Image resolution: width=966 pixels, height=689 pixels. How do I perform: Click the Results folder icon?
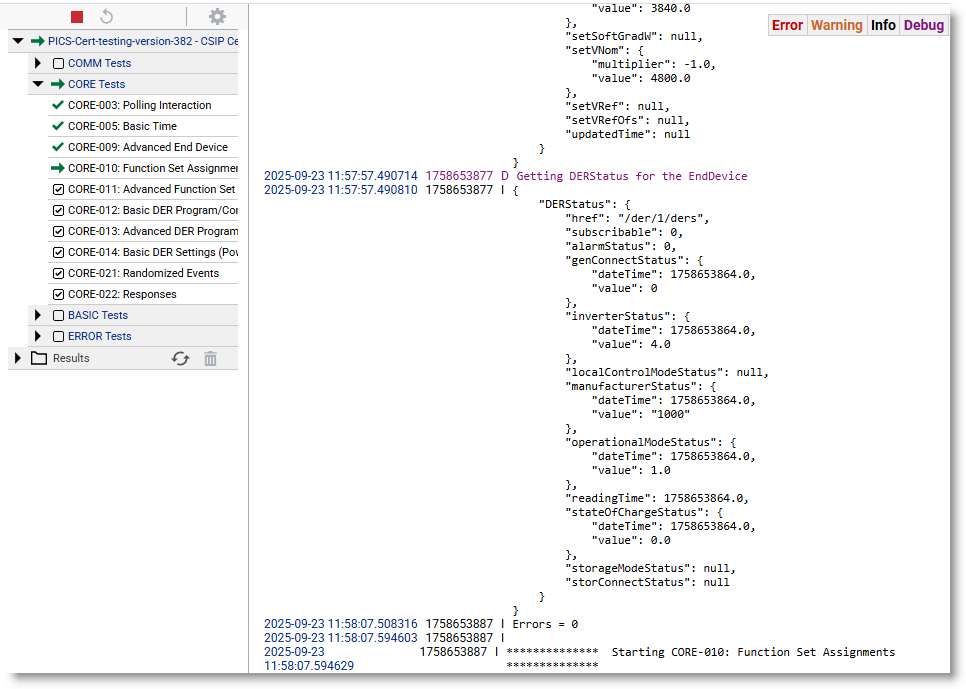tap(39, 358)
